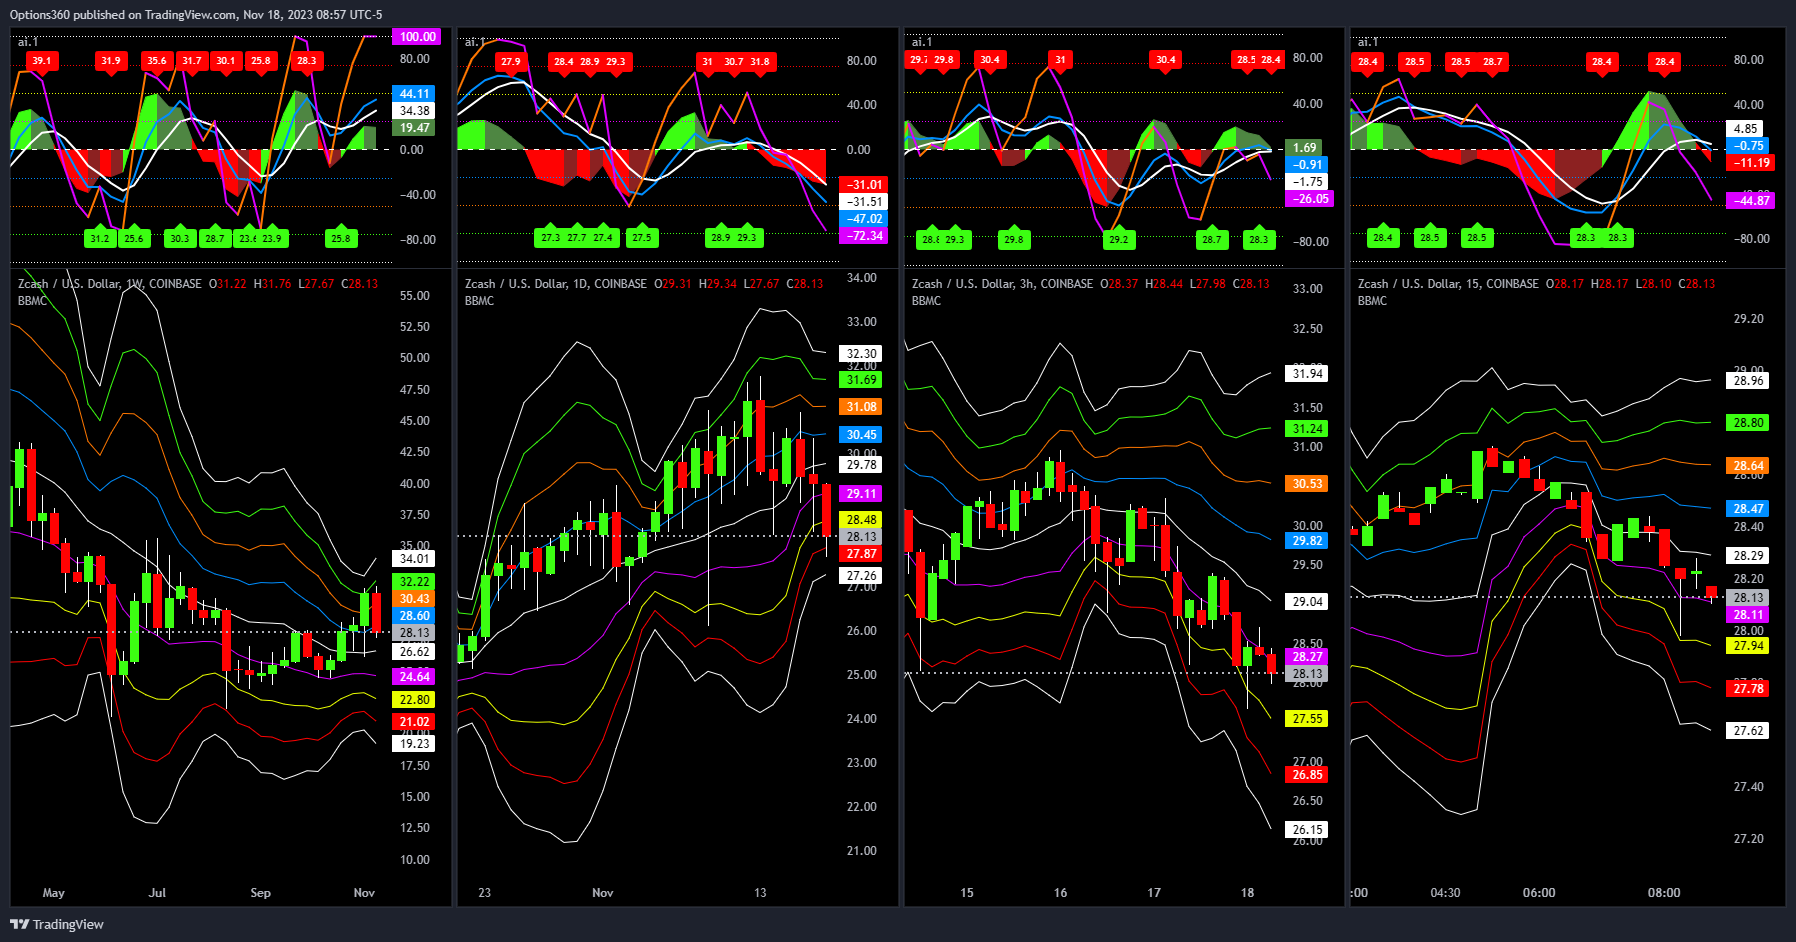Select the red 35.6 signal marker
The height and width of the screenshot is (942, 1796).
click(157, 61)
